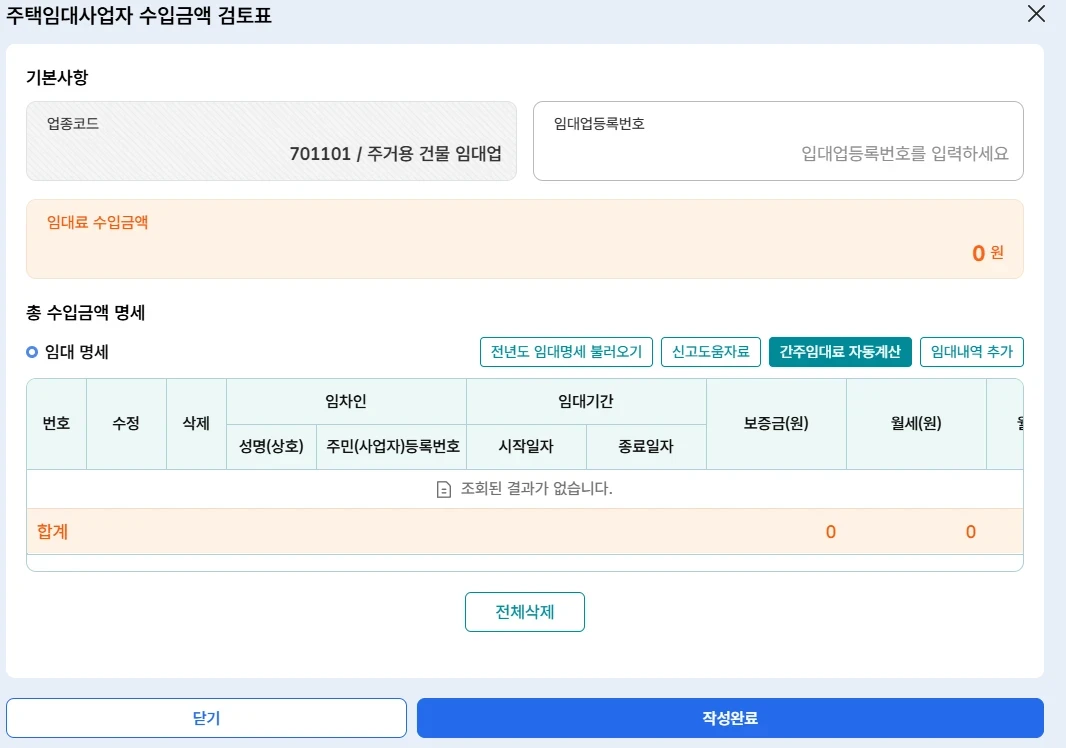1066x748 pixels.
Task: Click the 시작일자 column header
Action: pyautogui.click(x=526, y=446)
